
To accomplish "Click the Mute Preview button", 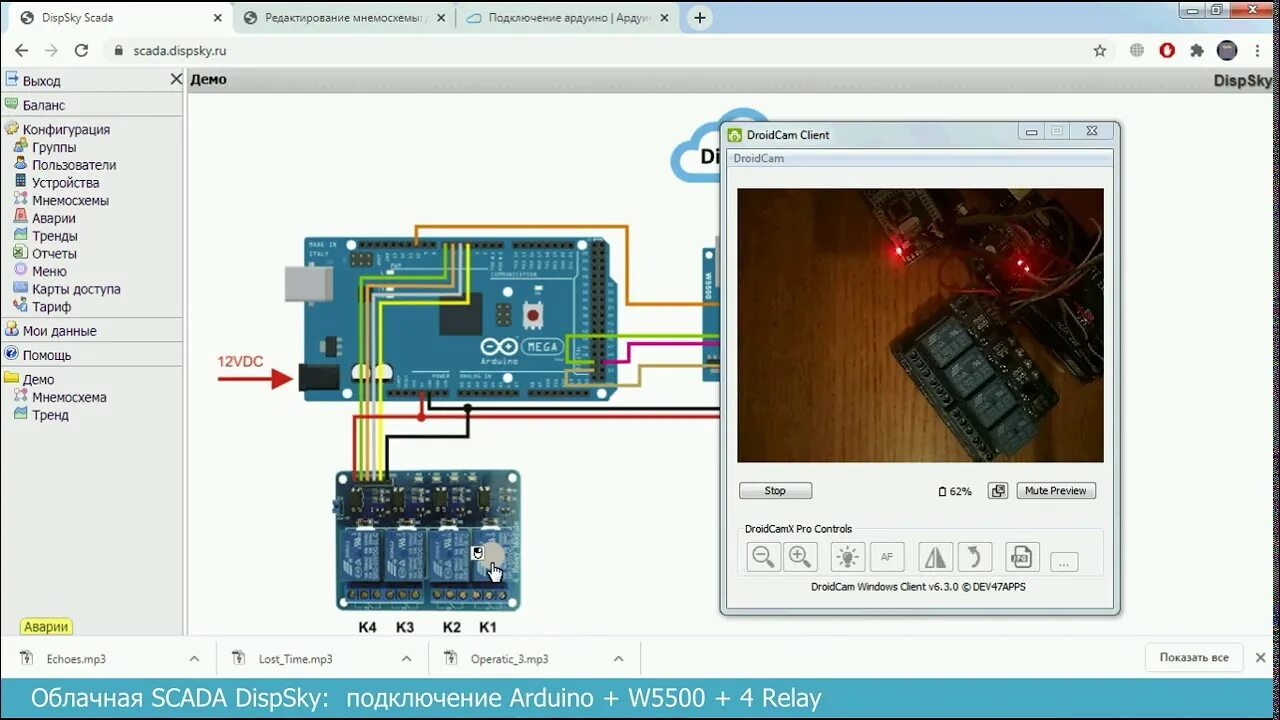I will pyautogui.click(x=1056, y=491).
